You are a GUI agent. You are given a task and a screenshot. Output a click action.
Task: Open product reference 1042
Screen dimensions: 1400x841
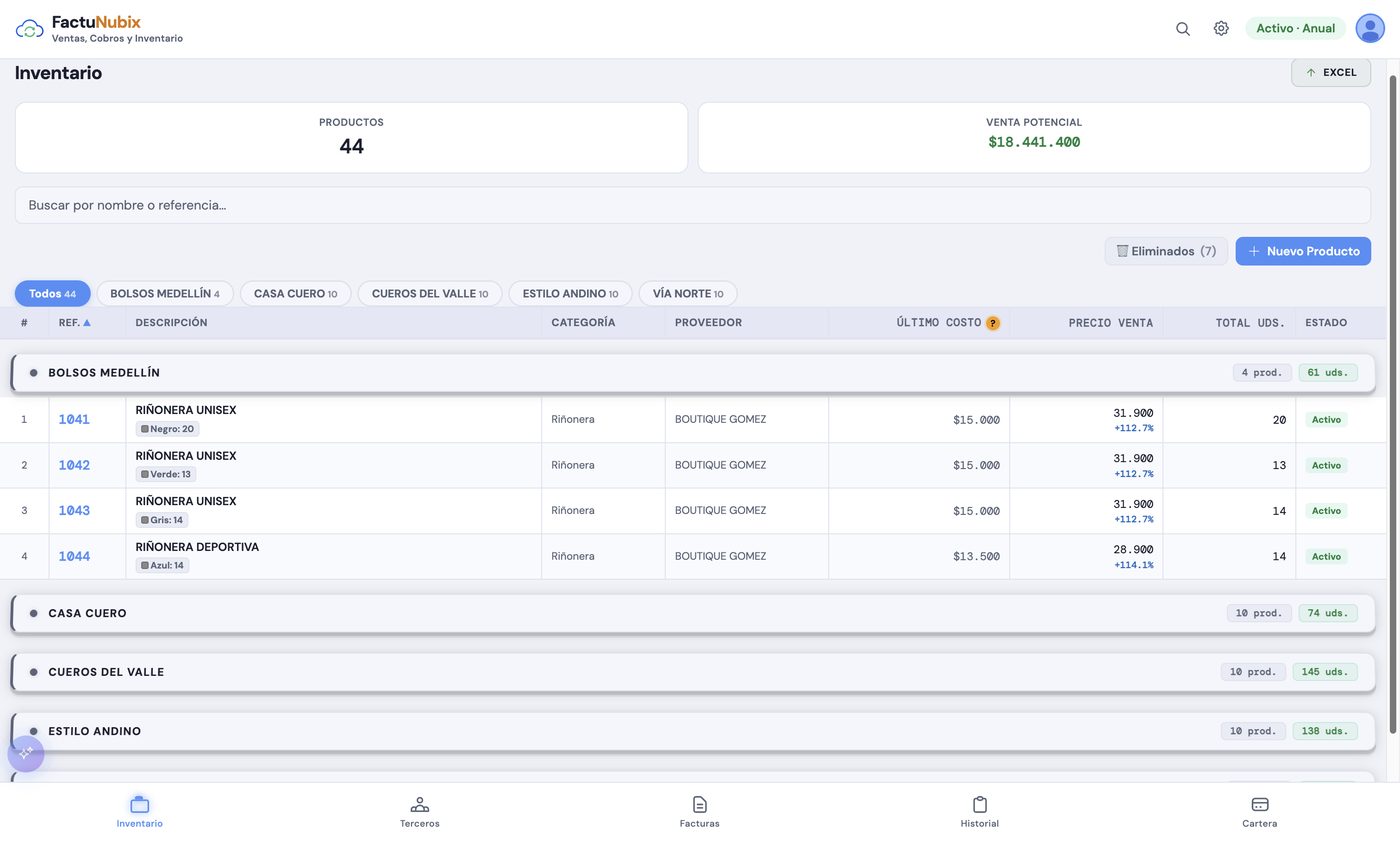tap(74, 465)
